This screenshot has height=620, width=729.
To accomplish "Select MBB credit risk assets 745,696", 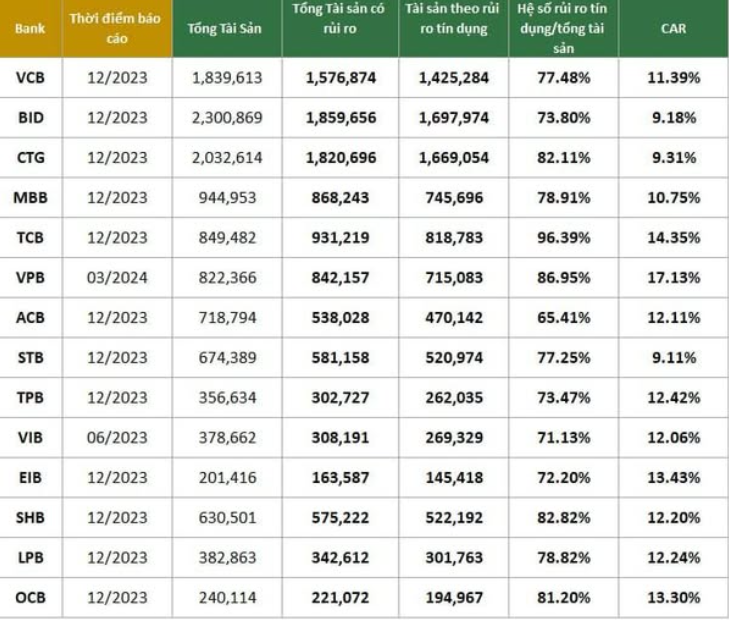I will point(453,198).
